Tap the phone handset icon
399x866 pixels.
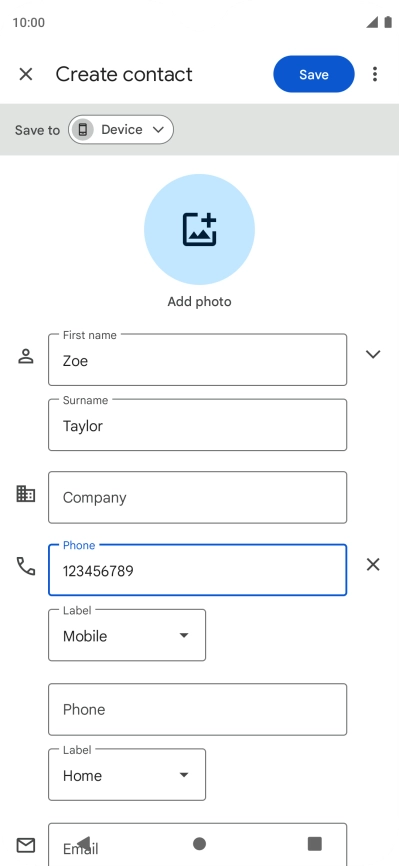(26, 566)
